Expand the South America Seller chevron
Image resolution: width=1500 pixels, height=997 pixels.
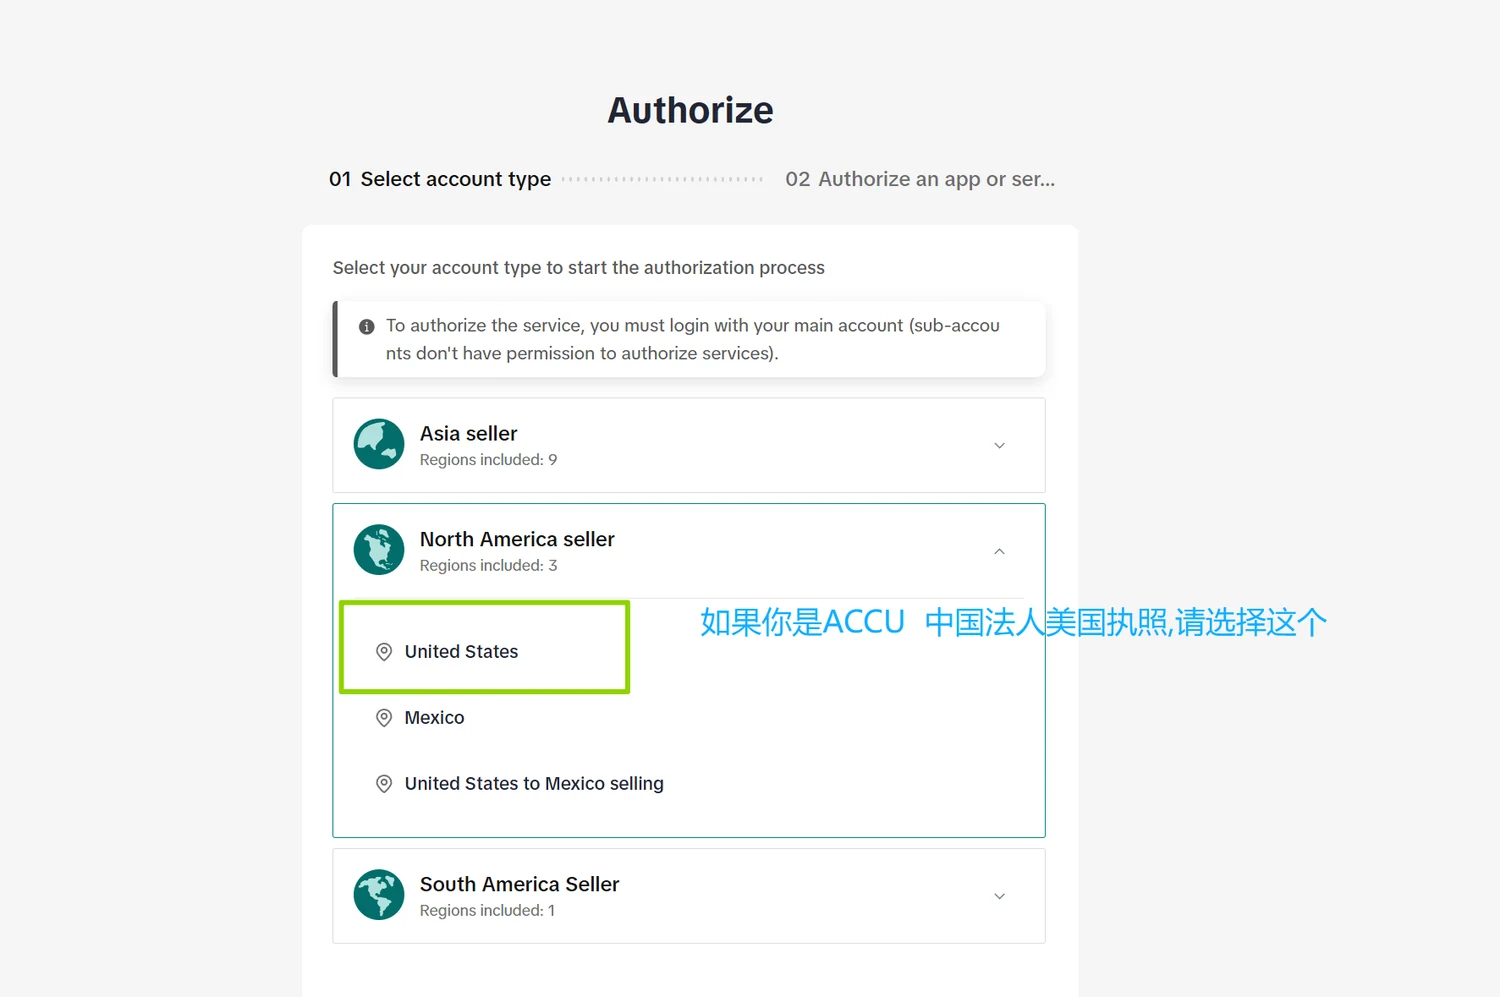click(999, 896)
